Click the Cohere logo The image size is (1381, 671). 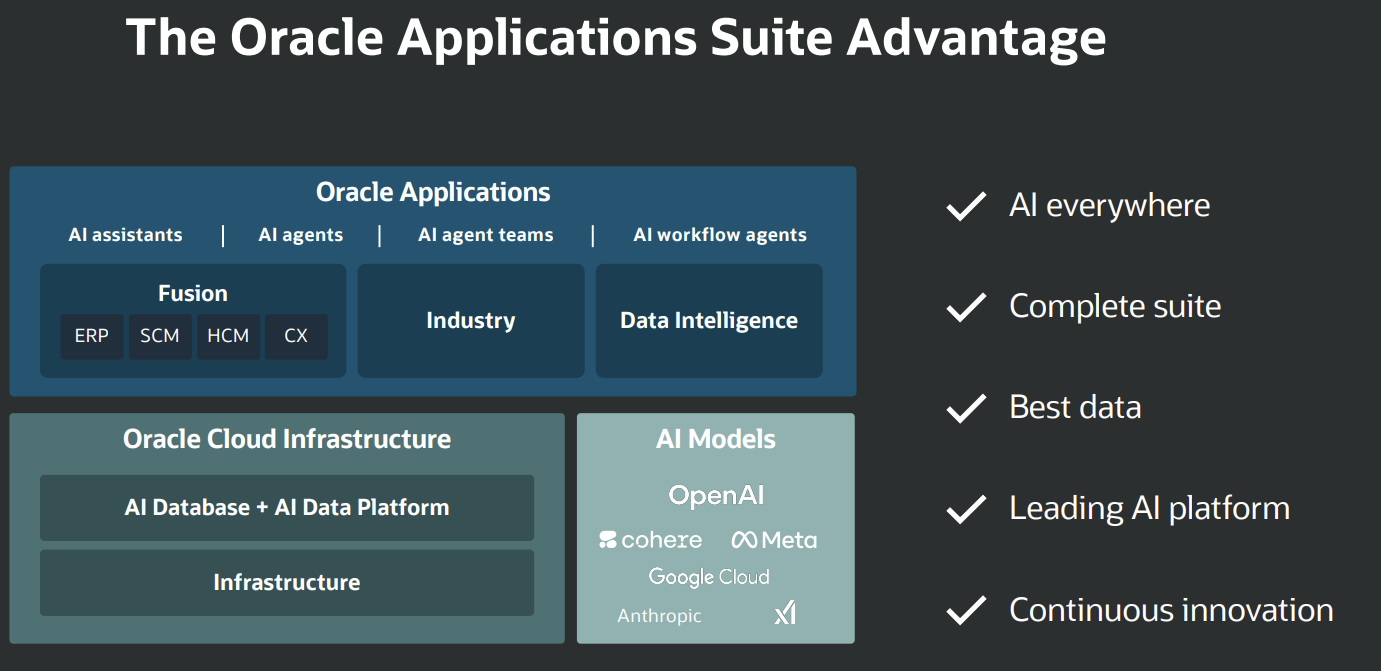pos(650,540)
